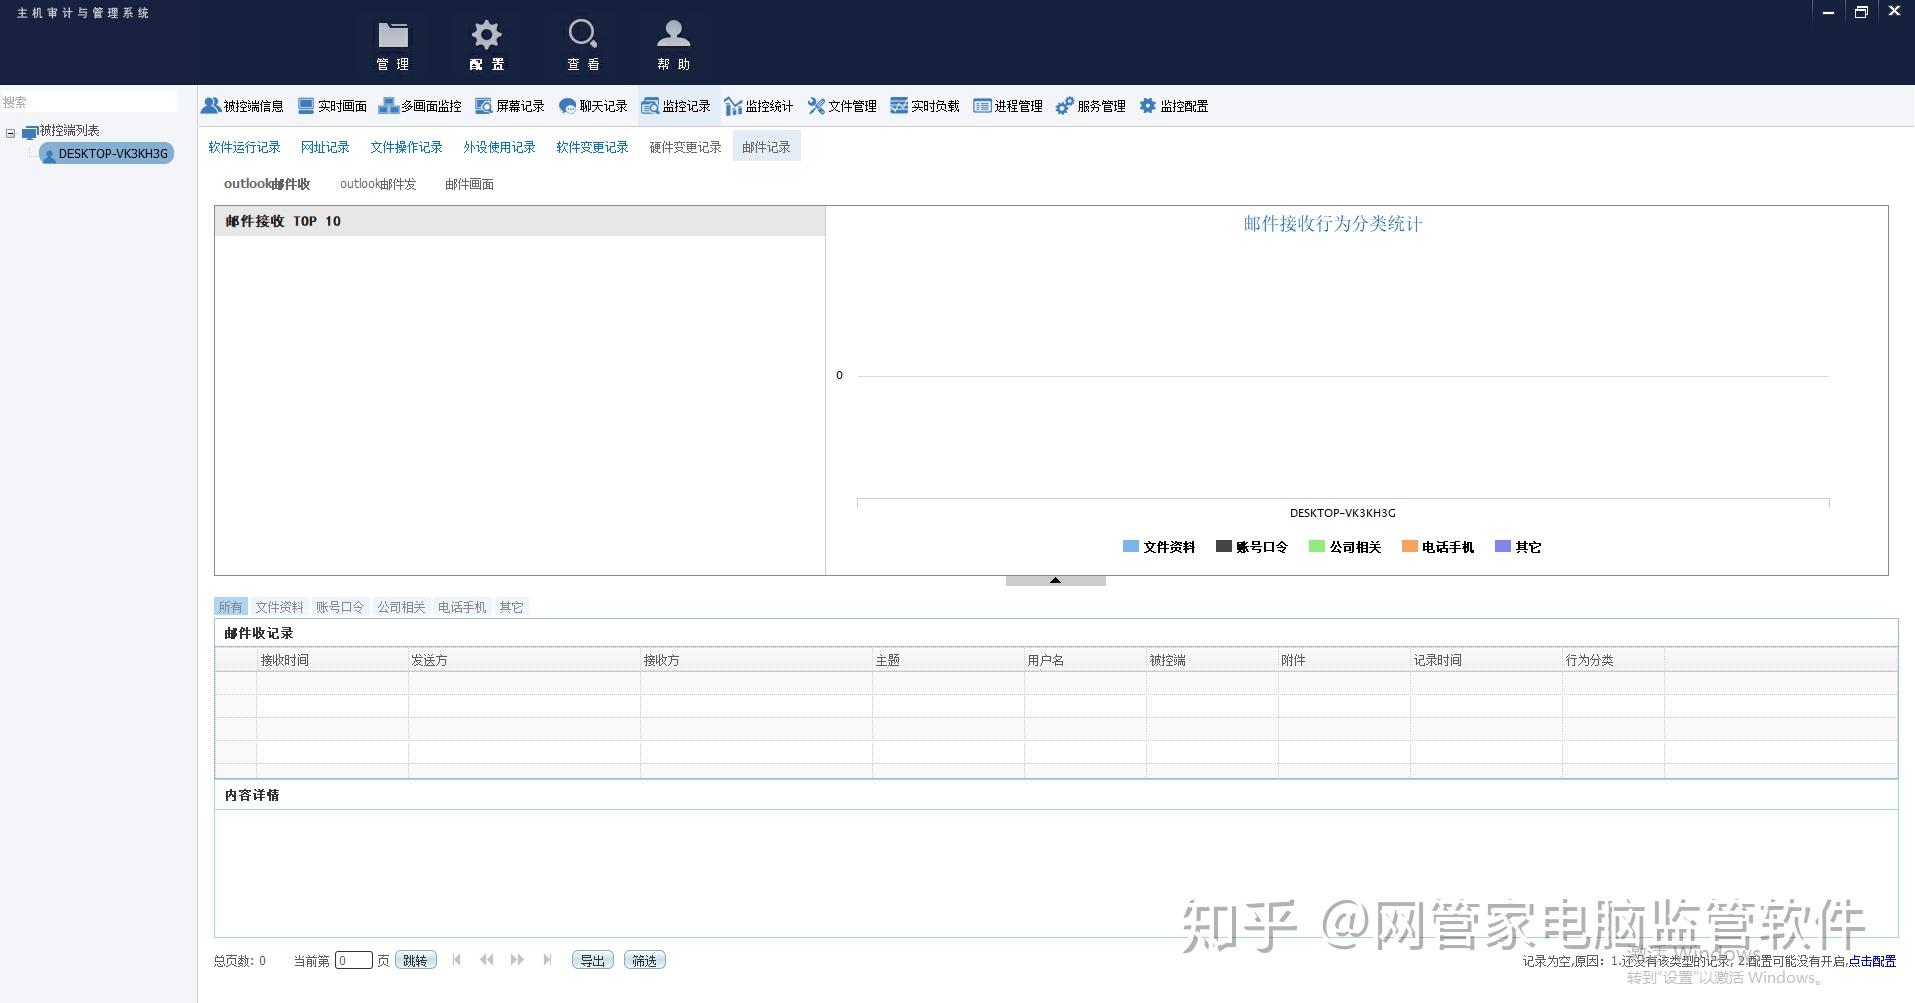
Task: Click the 导出 export button
Action: 593,960
